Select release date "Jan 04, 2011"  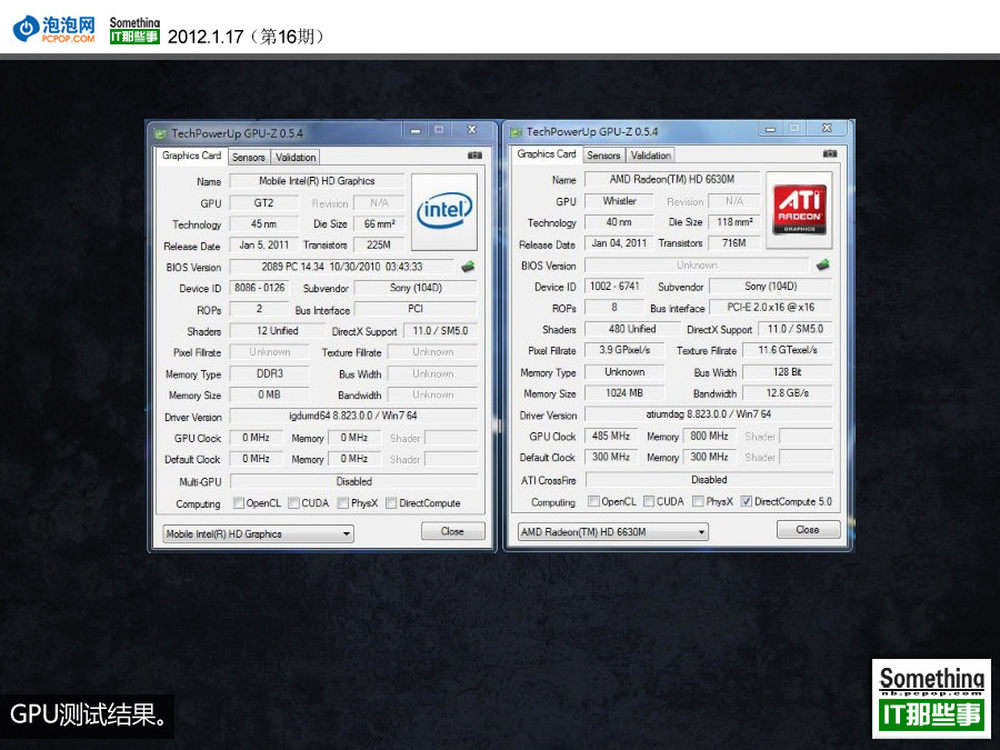click(x=619, y=243)
